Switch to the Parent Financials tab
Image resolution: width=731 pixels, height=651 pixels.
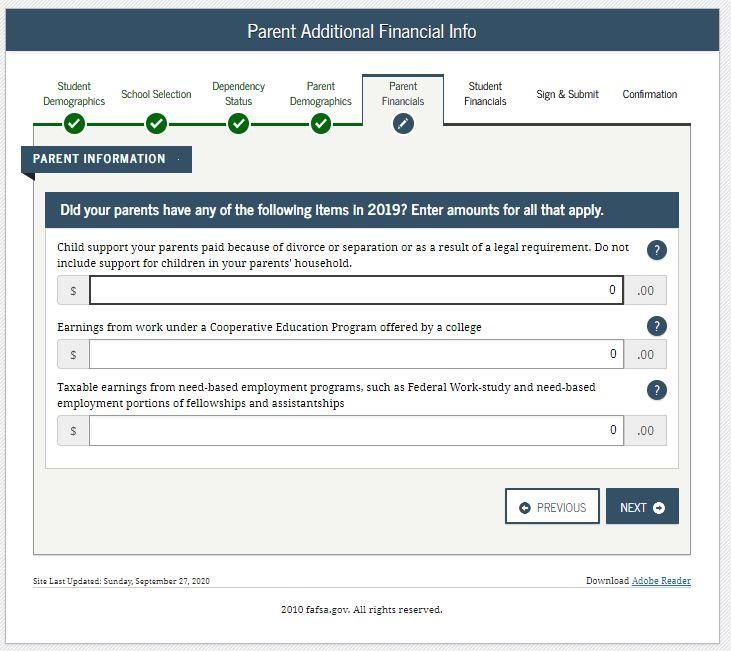point(403,94)
